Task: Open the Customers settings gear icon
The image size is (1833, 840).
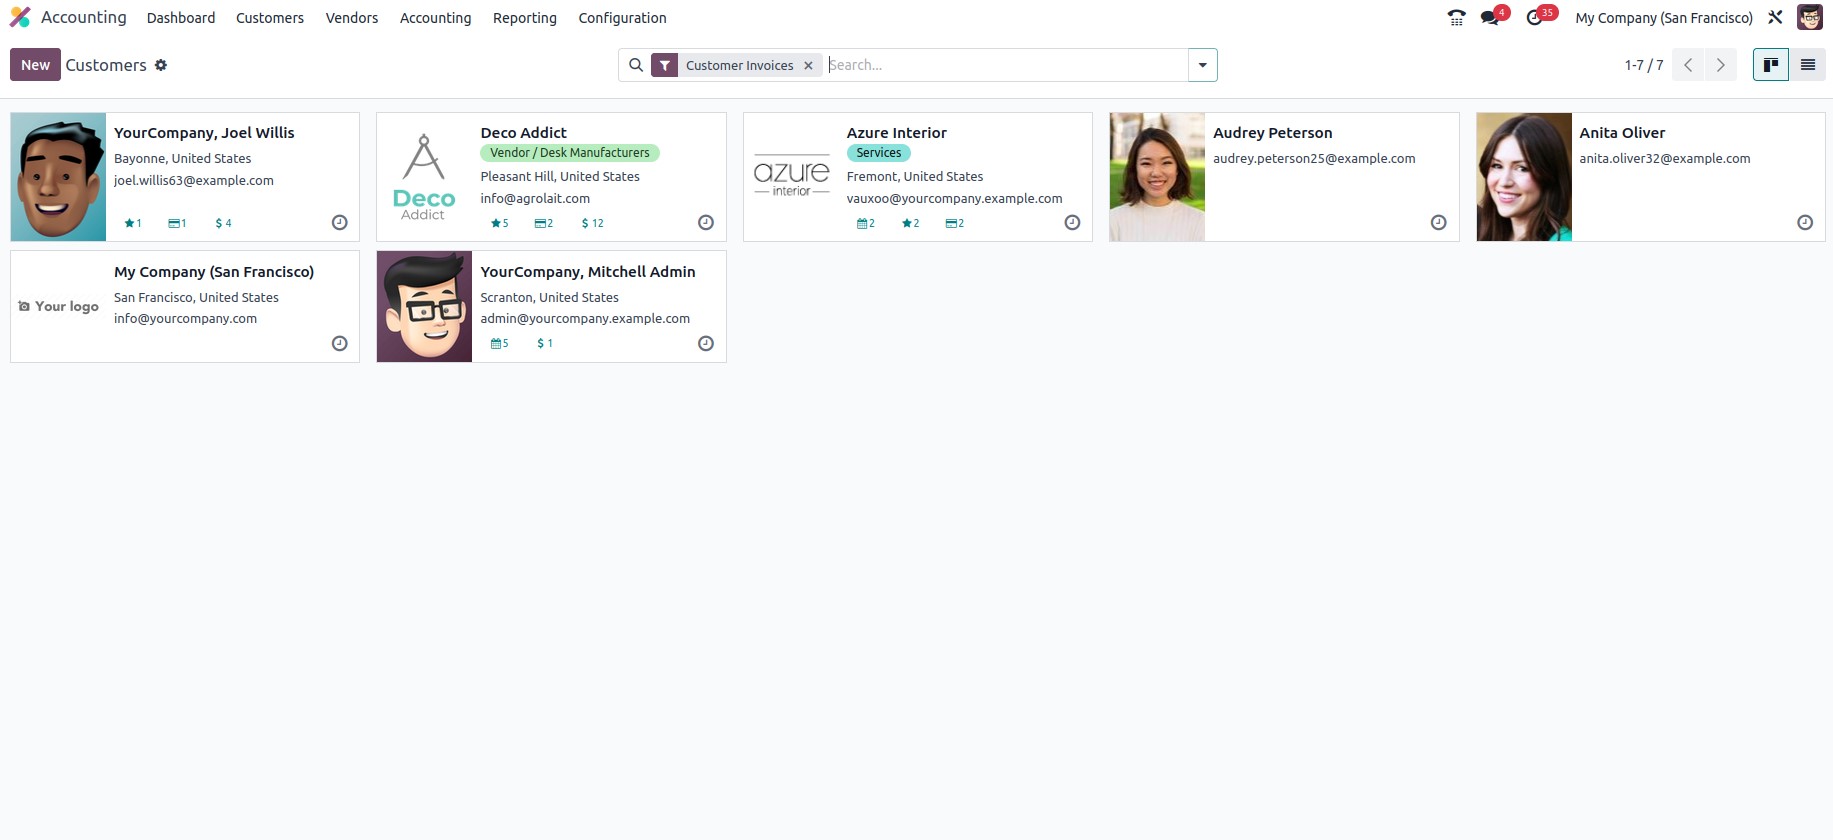Action: click(x=160, y=65)
